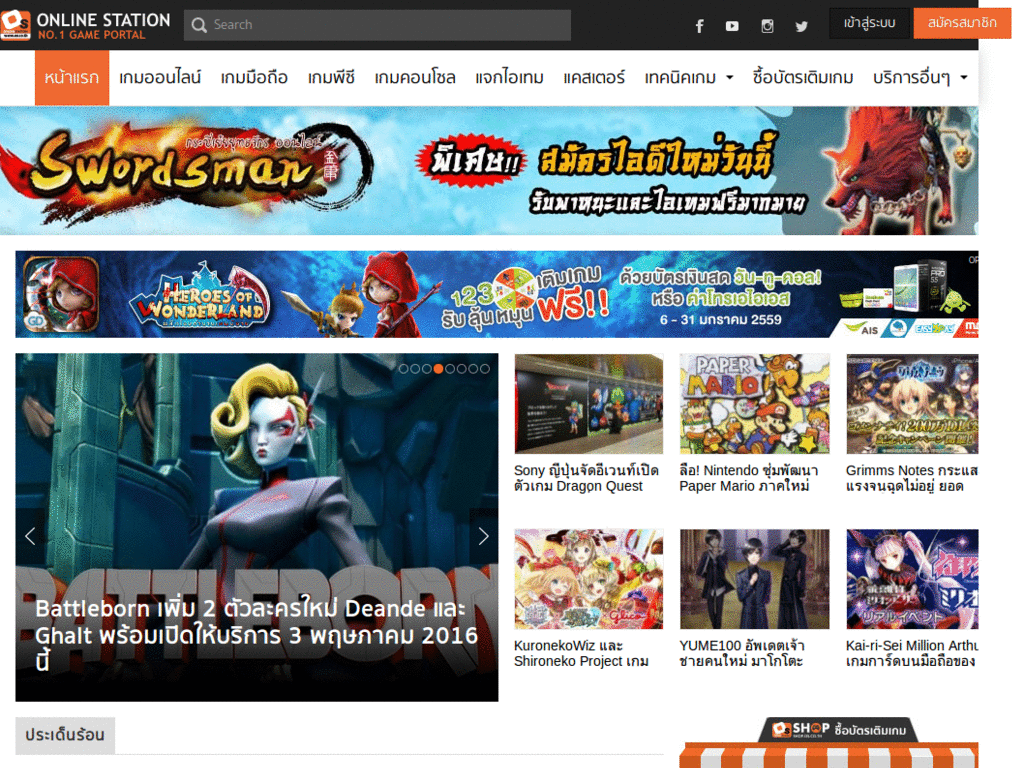The height and width of the screenshot is (768, 1024).
Task: Open the Paper Mario thumbnail
Action: [754, 404]
